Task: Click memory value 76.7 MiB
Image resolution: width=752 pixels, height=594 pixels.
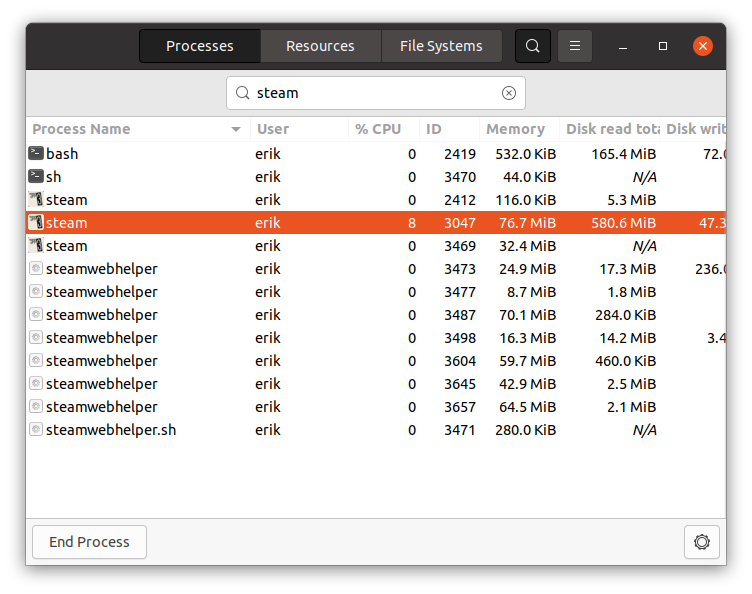Action: click(x=528, y=223)
